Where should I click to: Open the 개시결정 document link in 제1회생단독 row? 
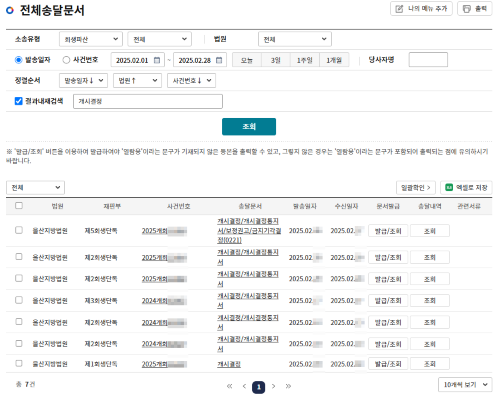229,364
